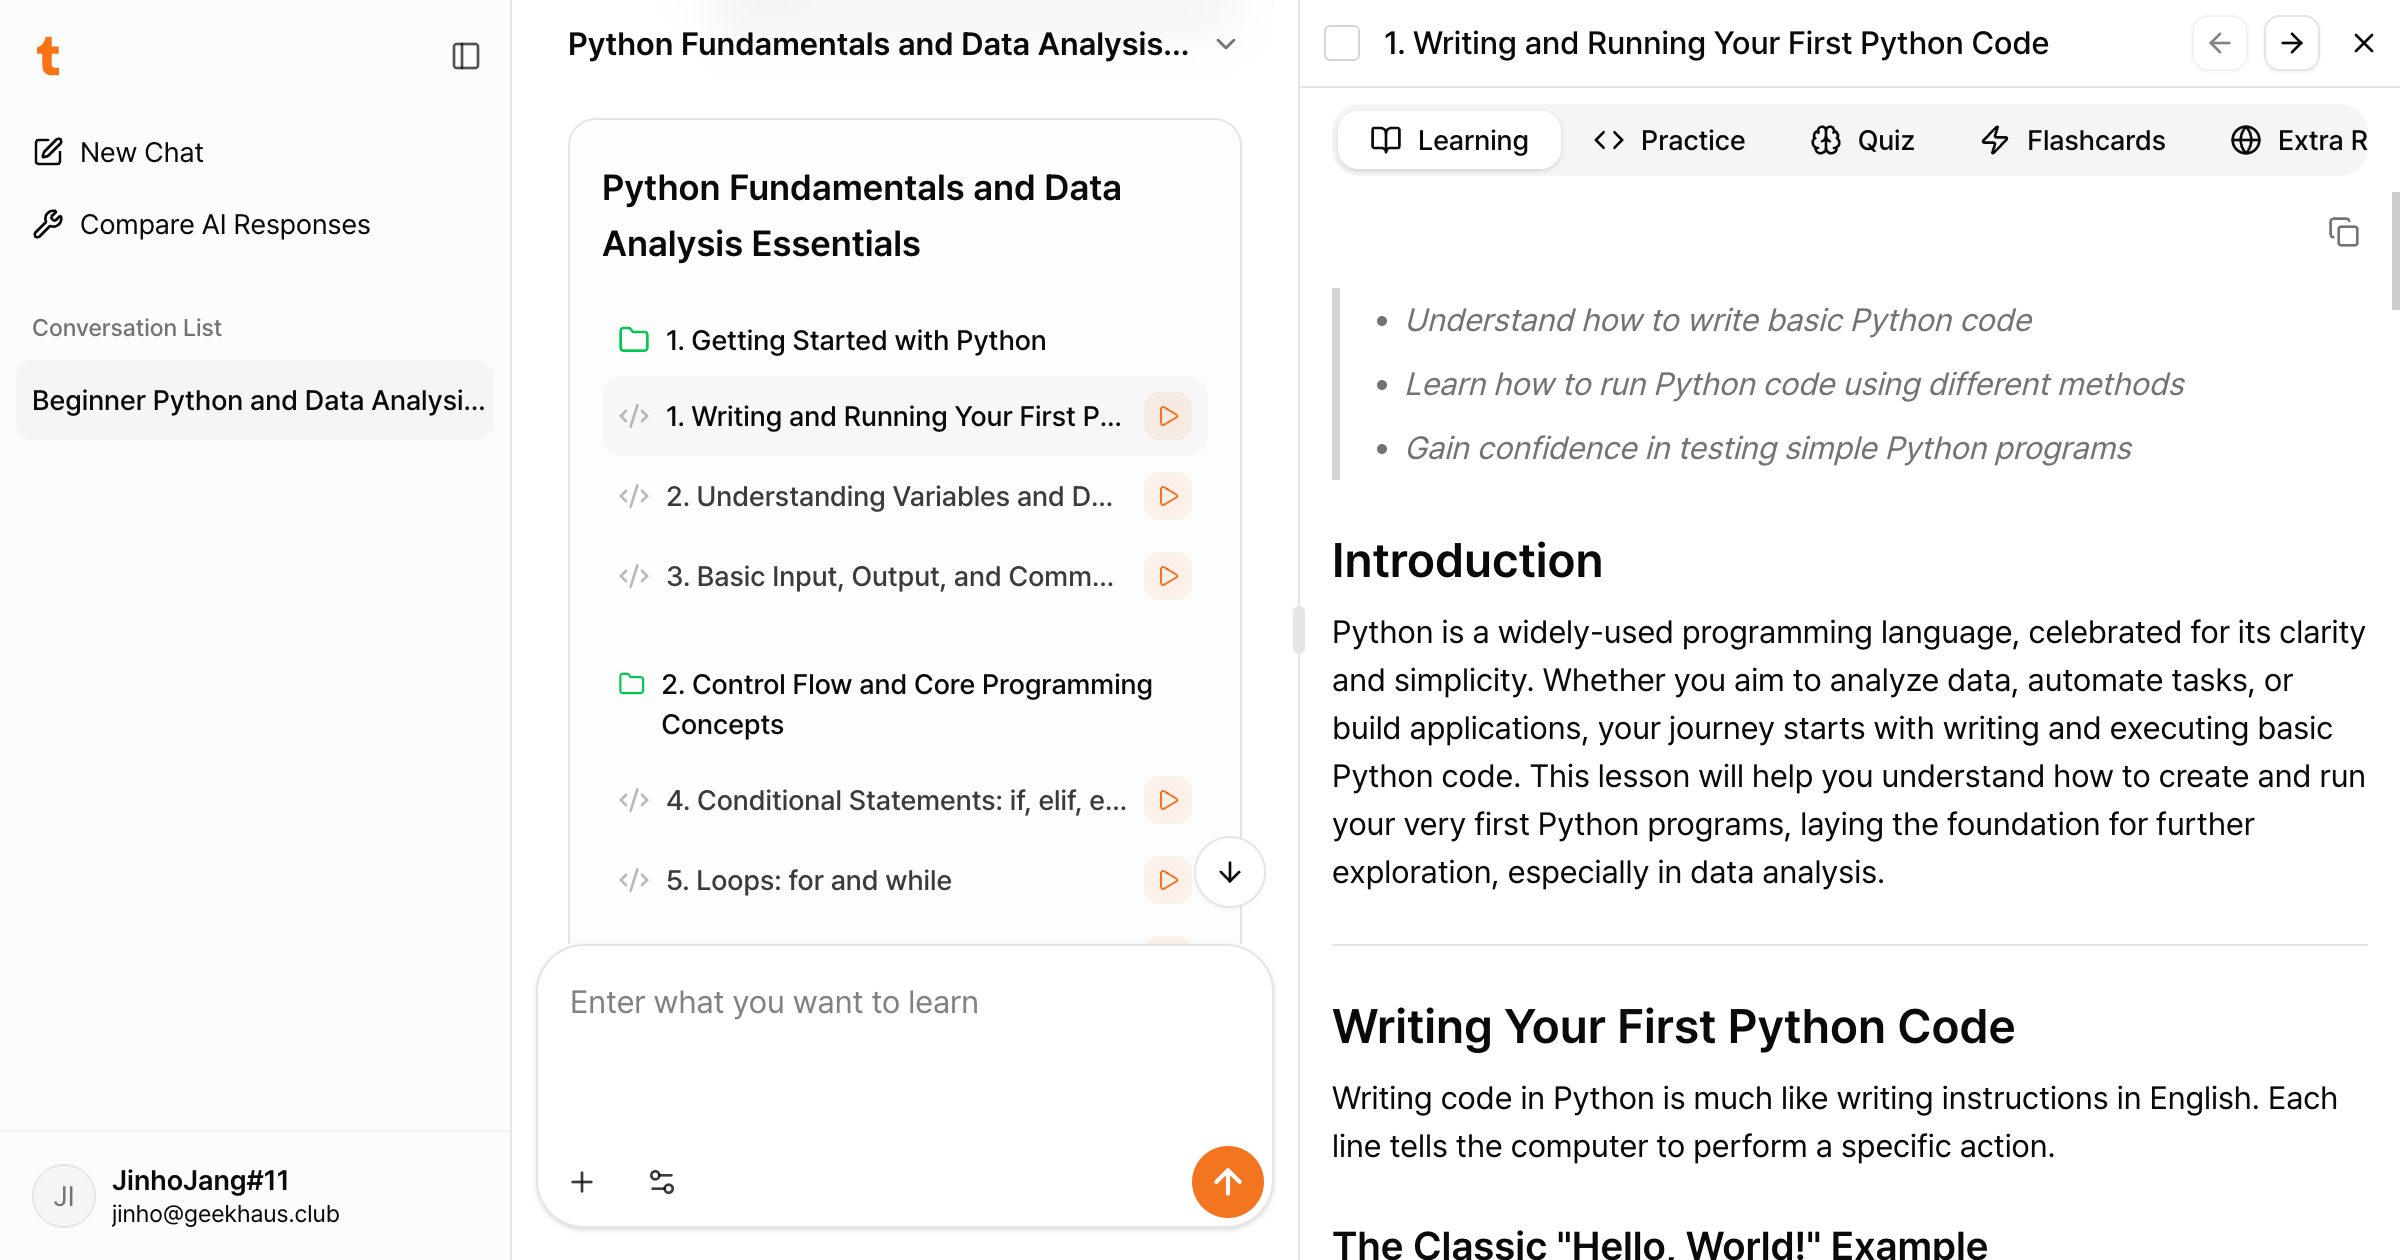
Task: Expand the course title dropdown chevron
Action: click(1226, 44)
